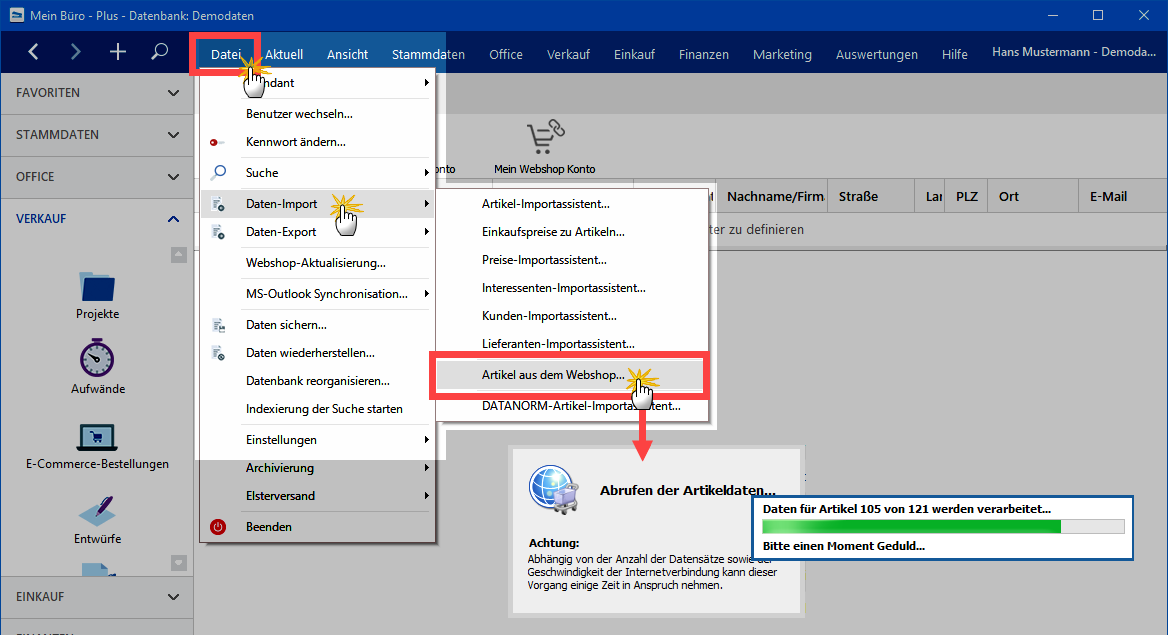
Task: Click the Kennwort ändern key icon
Action: [x=217, y=142]
